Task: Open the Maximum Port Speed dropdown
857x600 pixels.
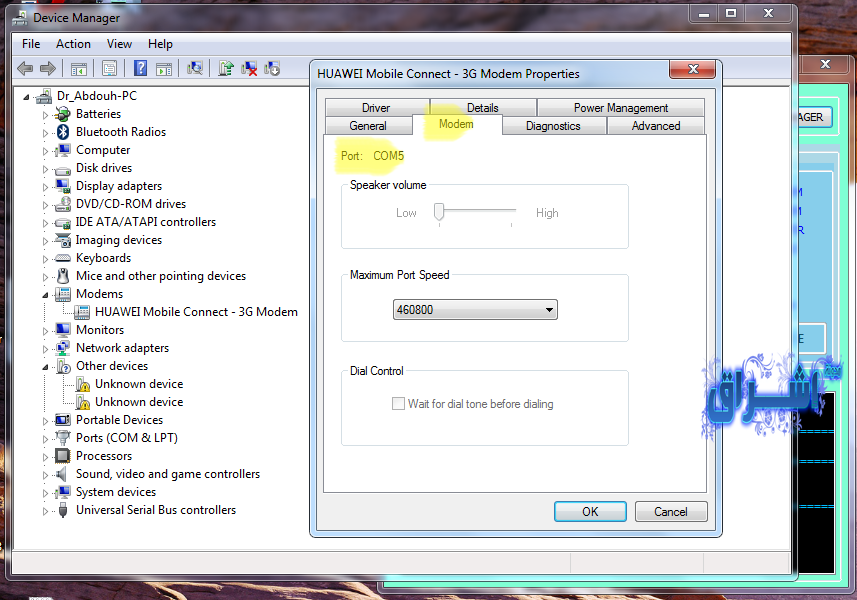Action: pyautogui.click(x=475, y=310)
